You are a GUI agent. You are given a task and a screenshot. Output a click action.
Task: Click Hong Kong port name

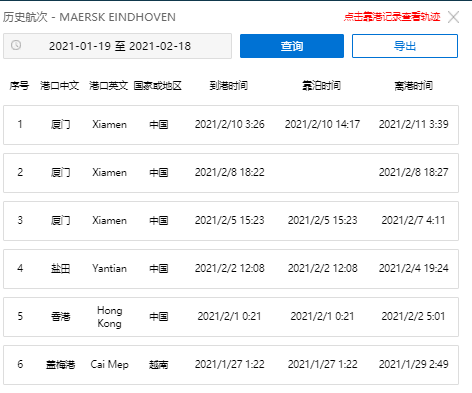click(110, 317)
